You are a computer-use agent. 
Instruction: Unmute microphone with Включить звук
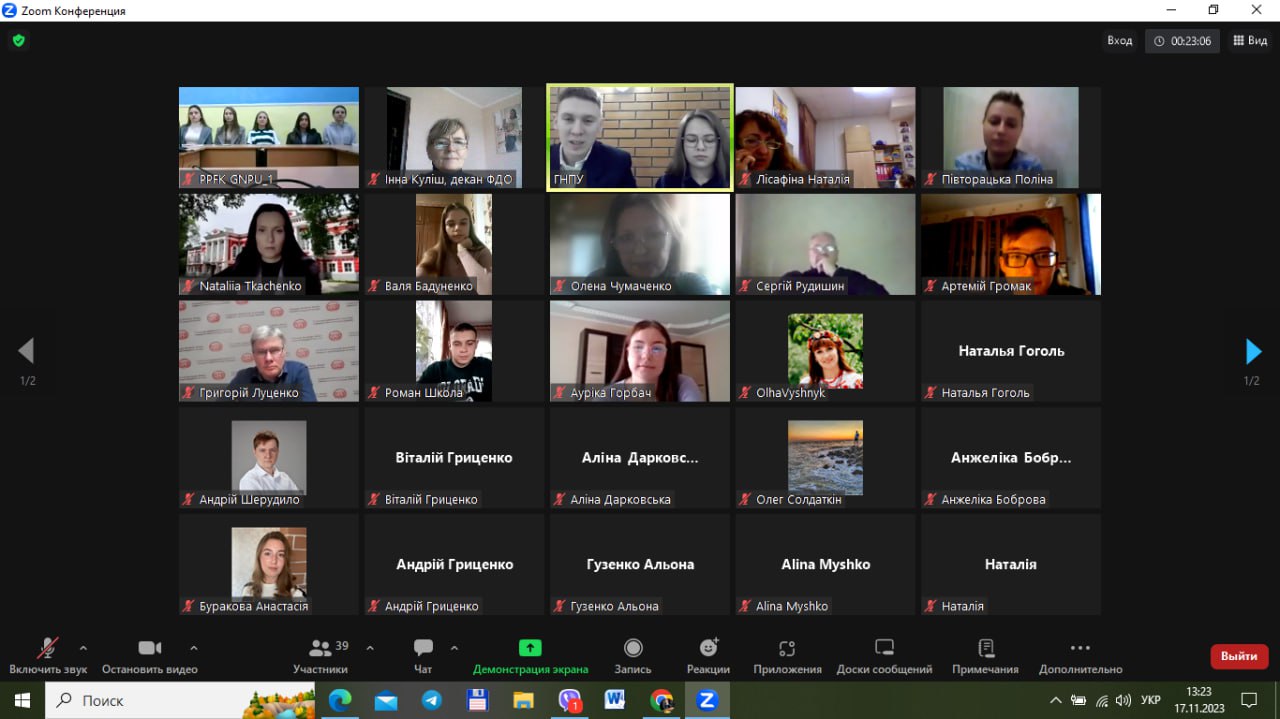48,656
